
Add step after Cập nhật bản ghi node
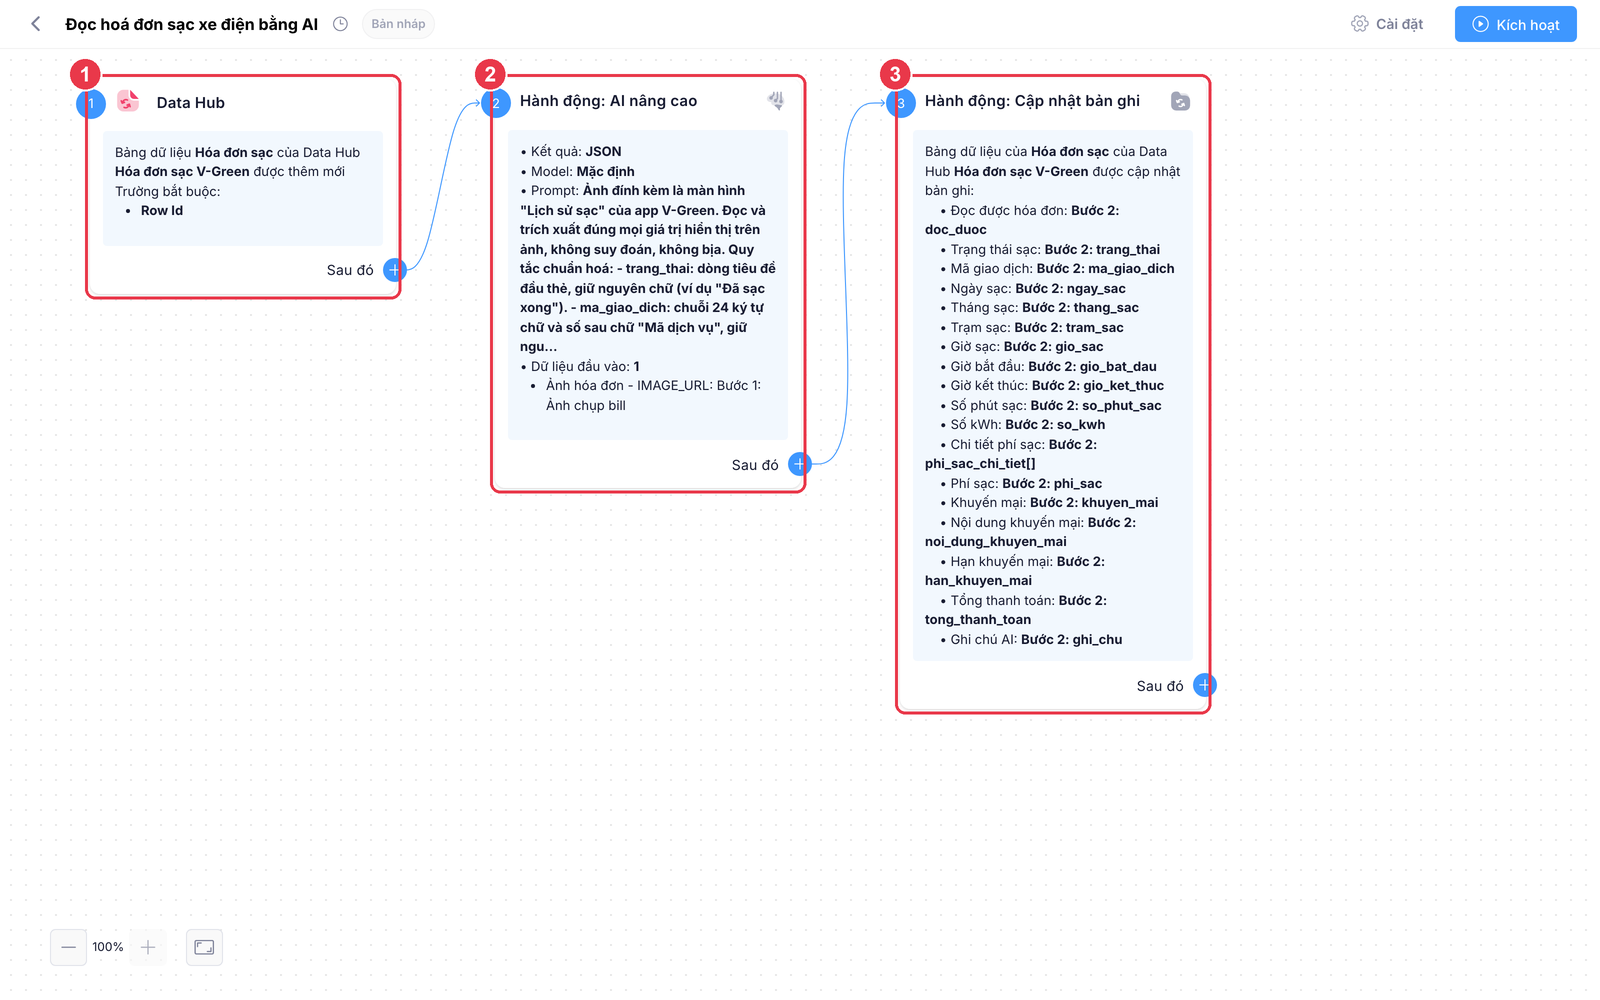pos(1204,685)
